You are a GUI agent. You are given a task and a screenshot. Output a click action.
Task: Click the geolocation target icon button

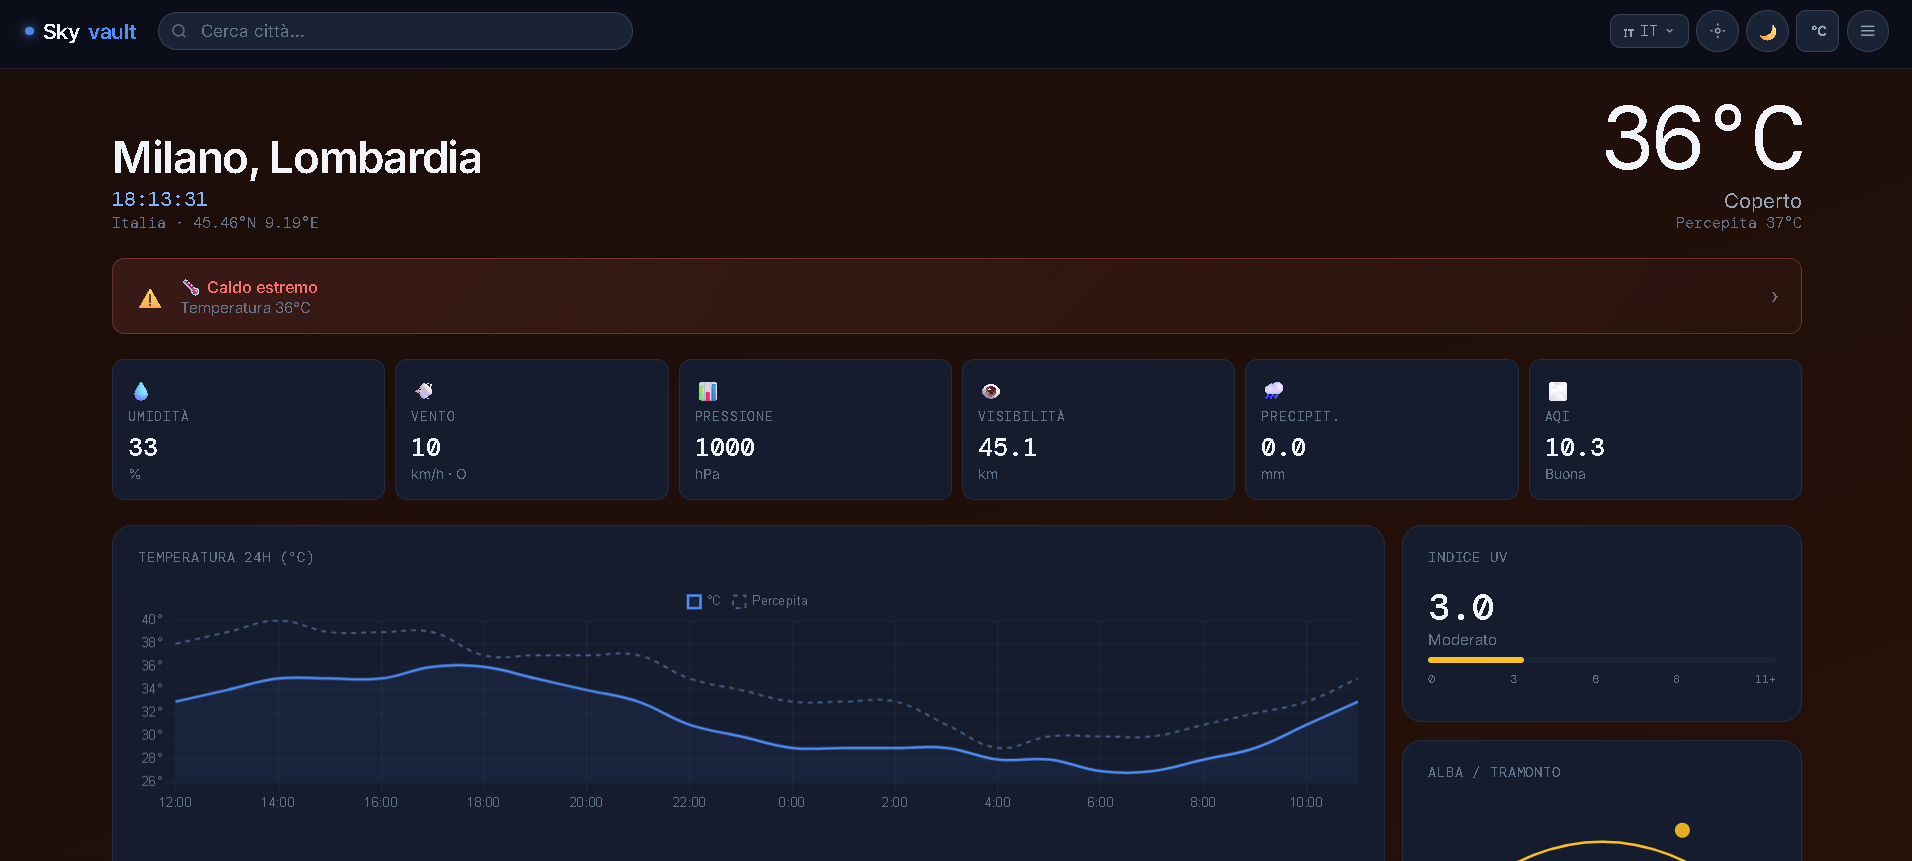pyautogui.click(x=1717, y=31)
